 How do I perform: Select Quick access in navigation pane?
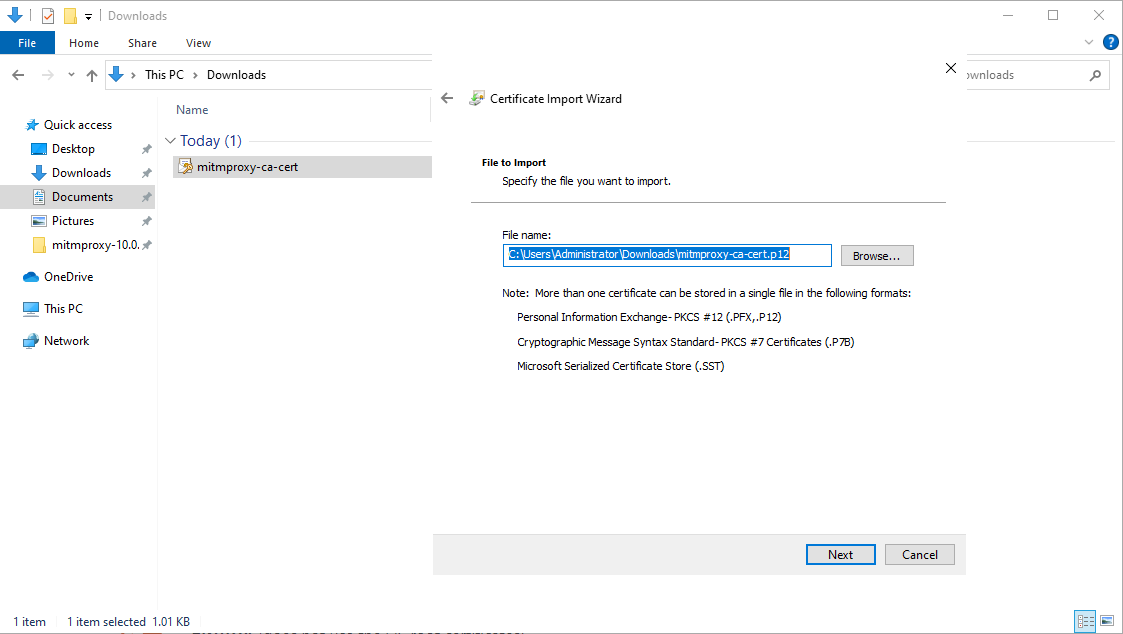(x=78, y=125)
